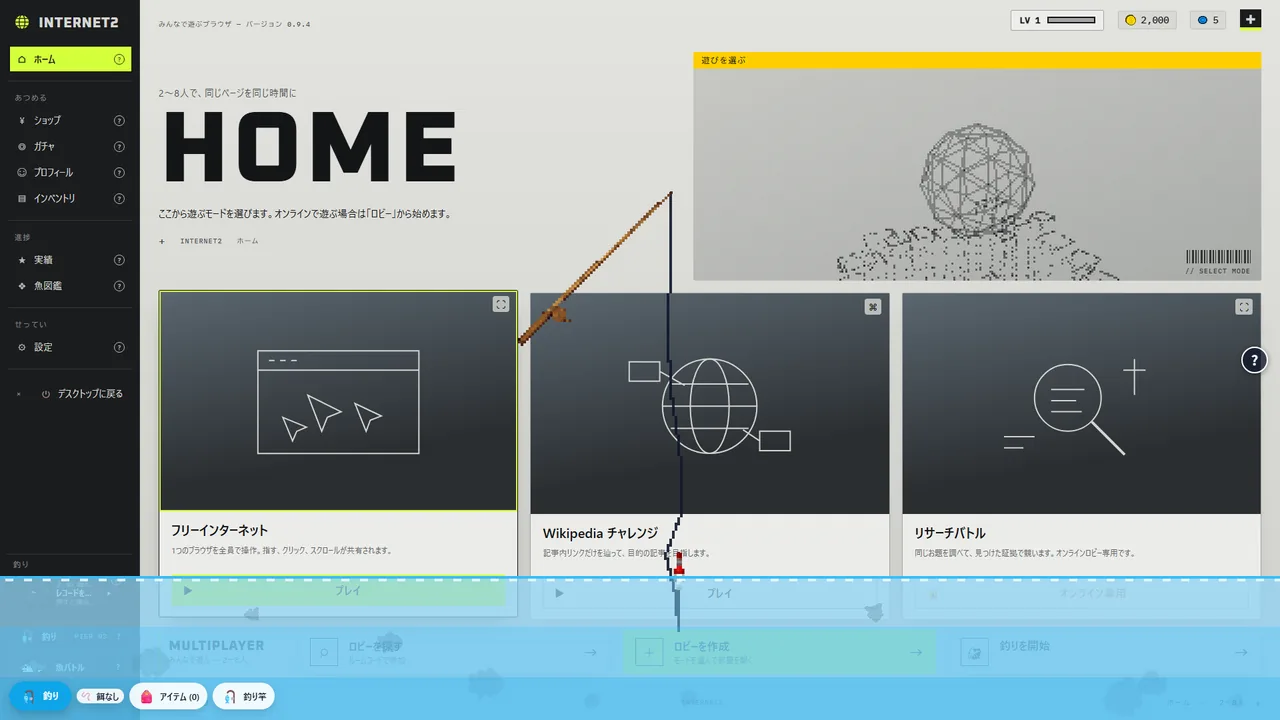Screen dimensions: 1280x720
Task: Click the plus button in top bar
Action: (1250, 19)
